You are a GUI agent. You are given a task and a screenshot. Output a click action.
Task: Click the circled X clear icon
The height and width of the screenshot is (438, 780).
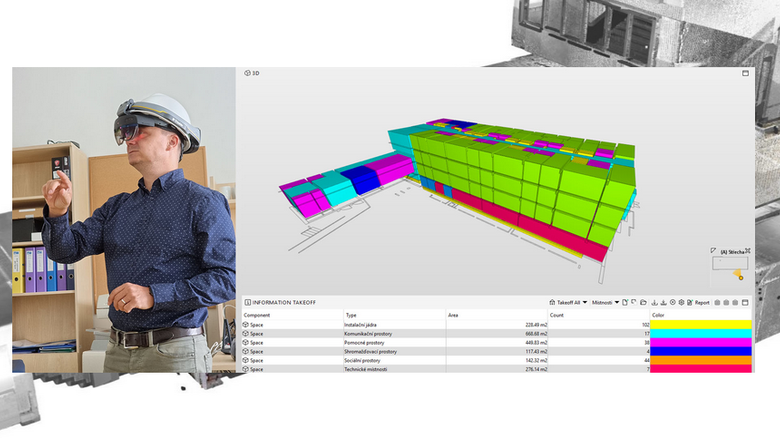[x=672, y=302]
